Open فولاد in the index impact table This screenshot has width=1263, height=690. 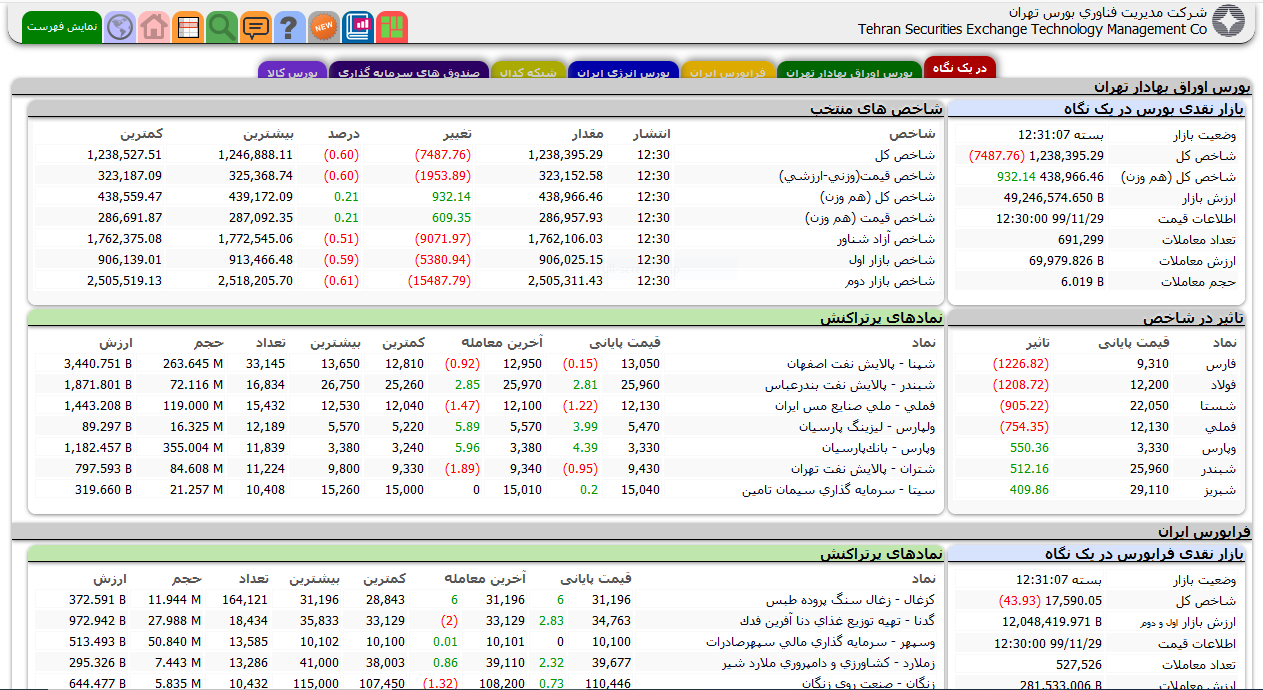[1221, 385]
